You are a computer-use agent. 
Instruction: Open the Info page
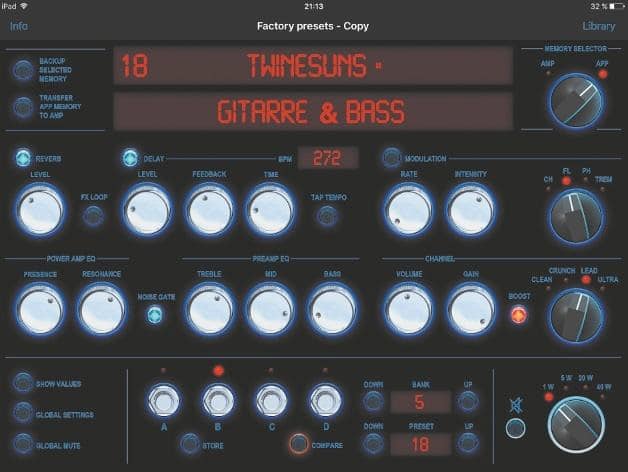click(x=18, y=26)
